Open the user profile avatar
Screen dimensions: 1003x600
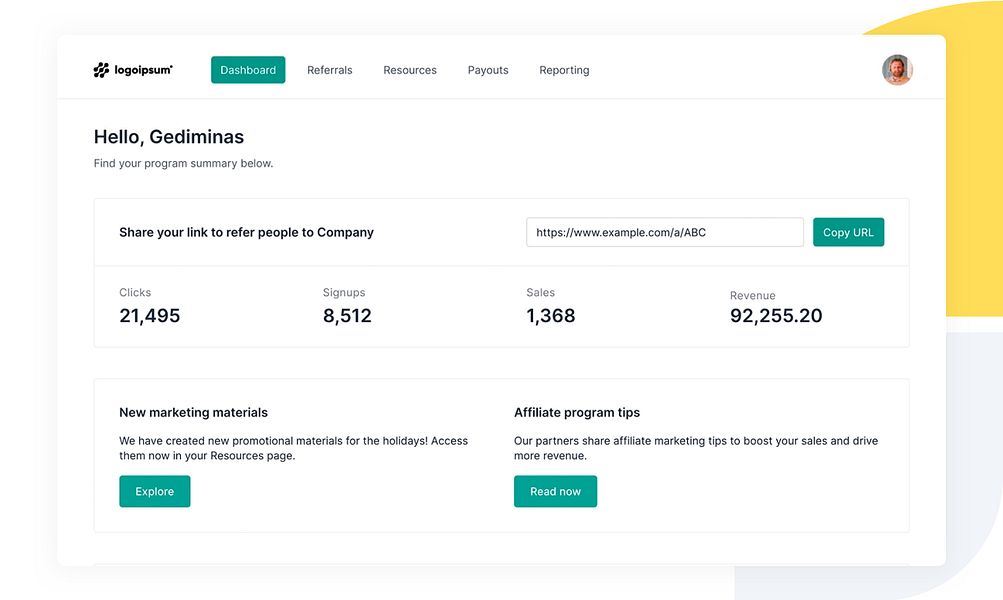(897, 70)
